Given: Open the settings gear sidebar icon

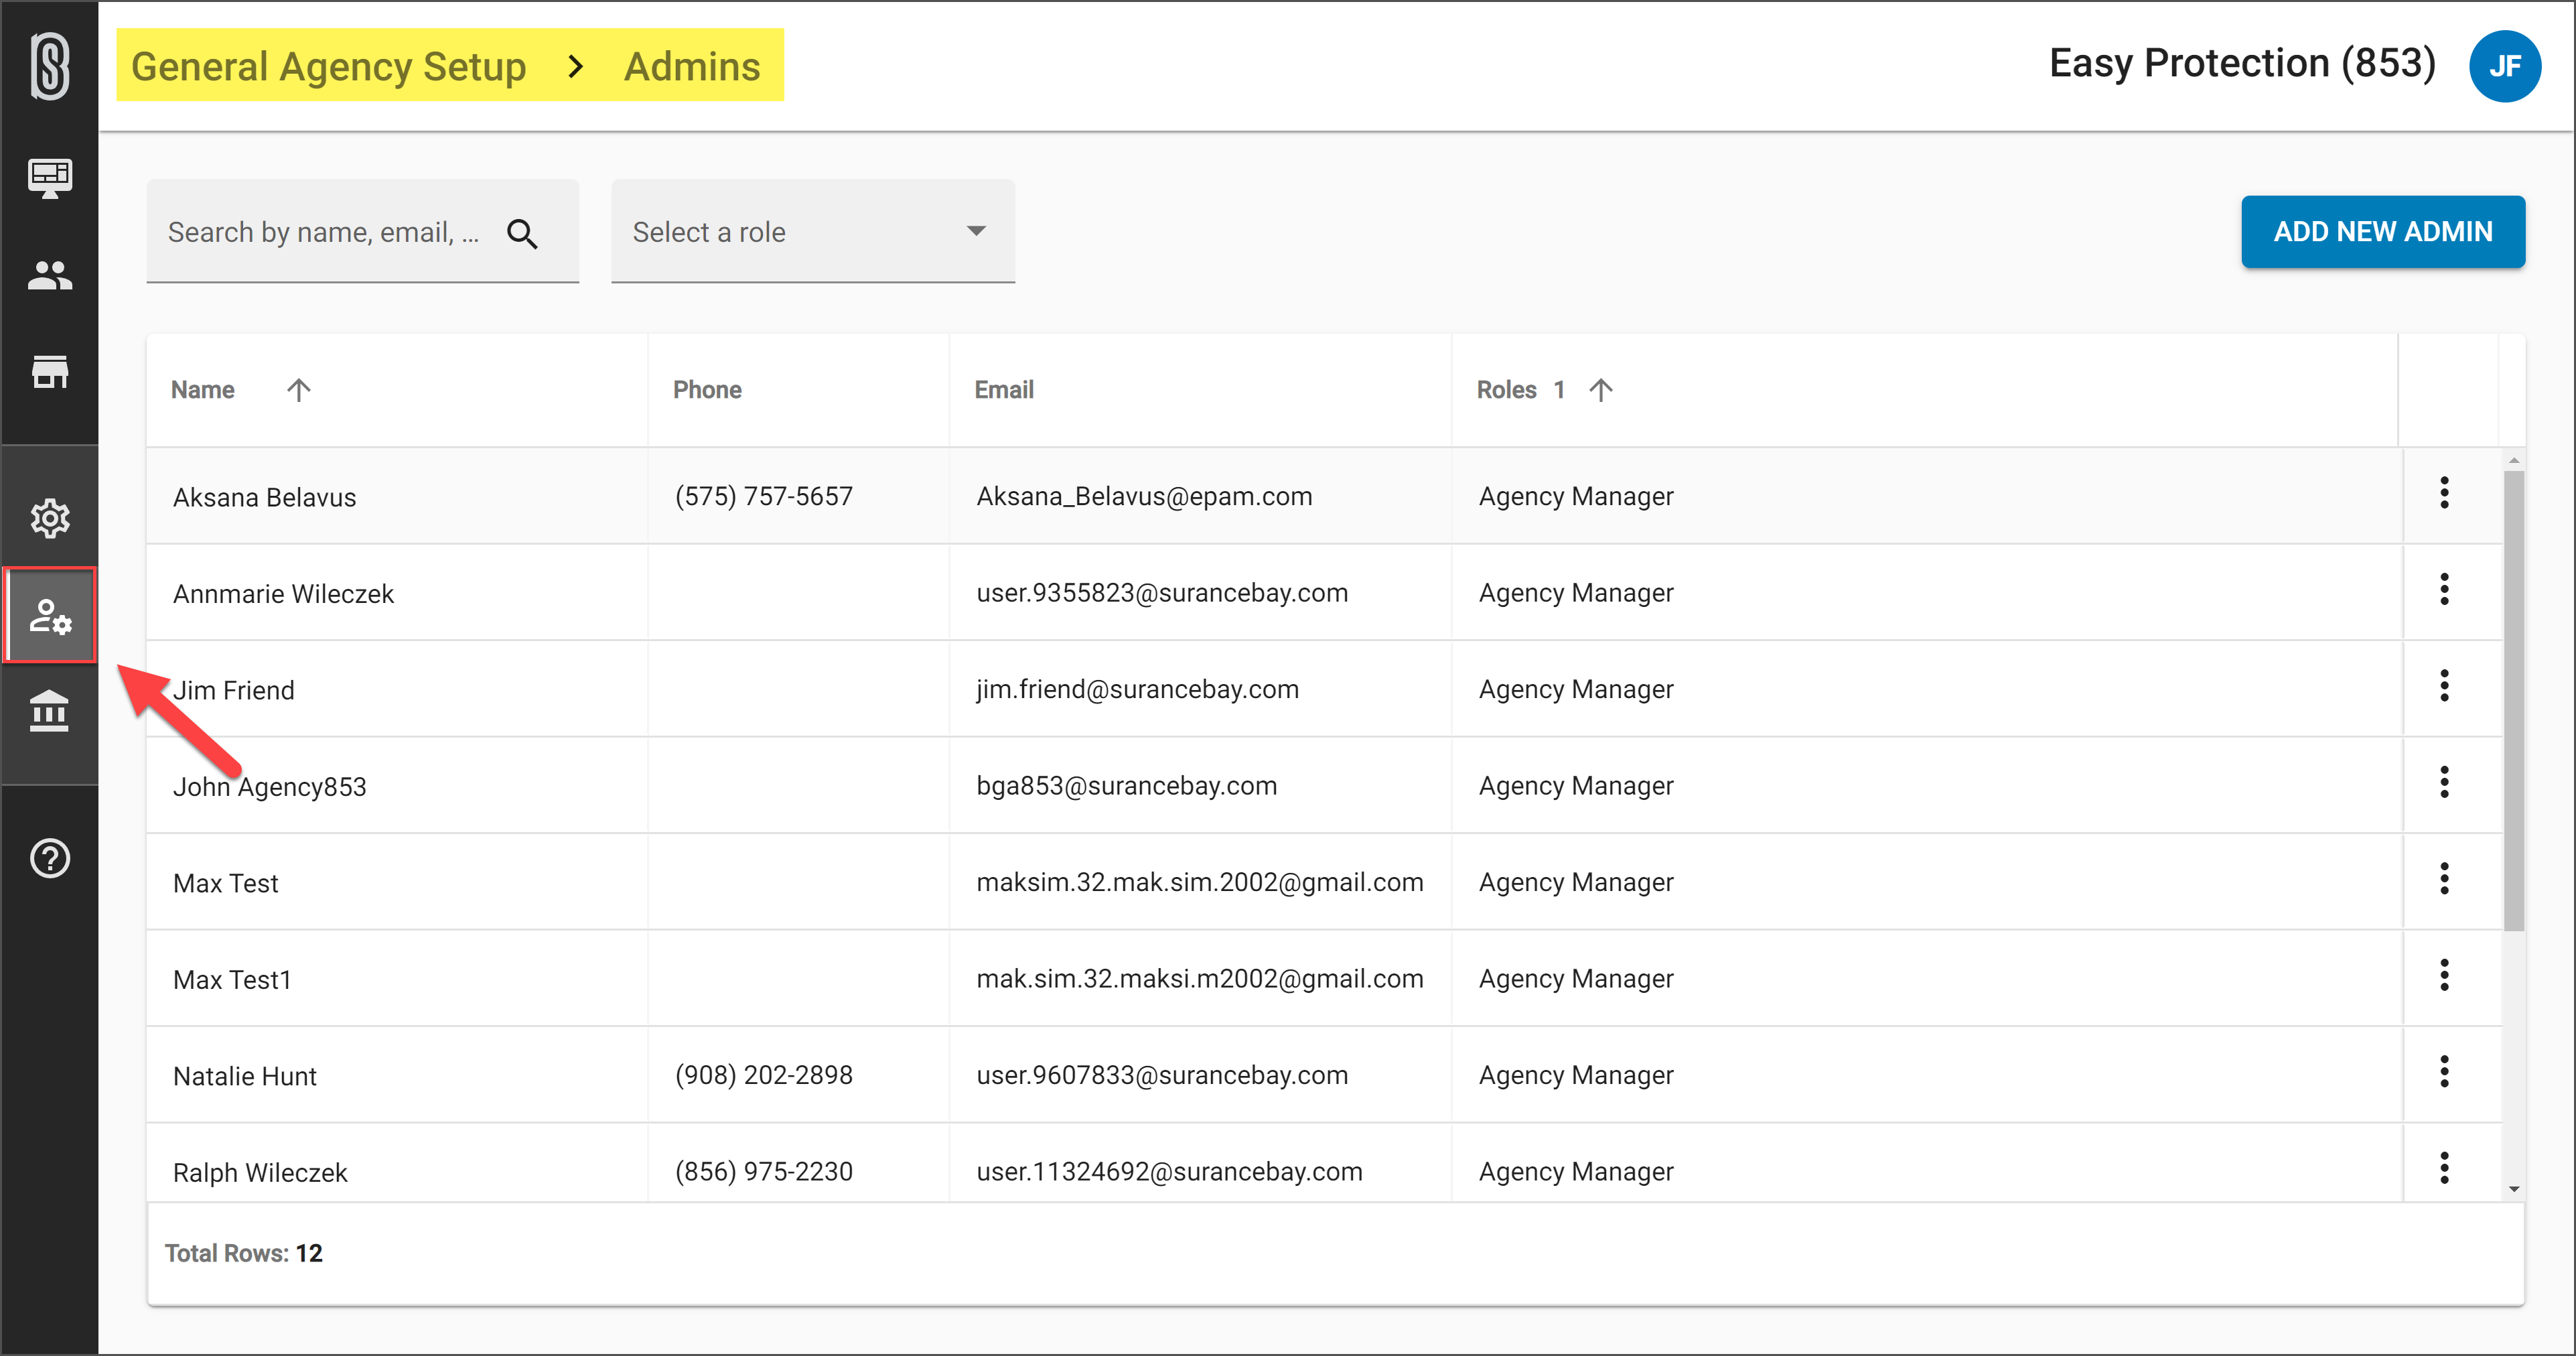Looking at the screenshot, I should click(x=50, y=518).
